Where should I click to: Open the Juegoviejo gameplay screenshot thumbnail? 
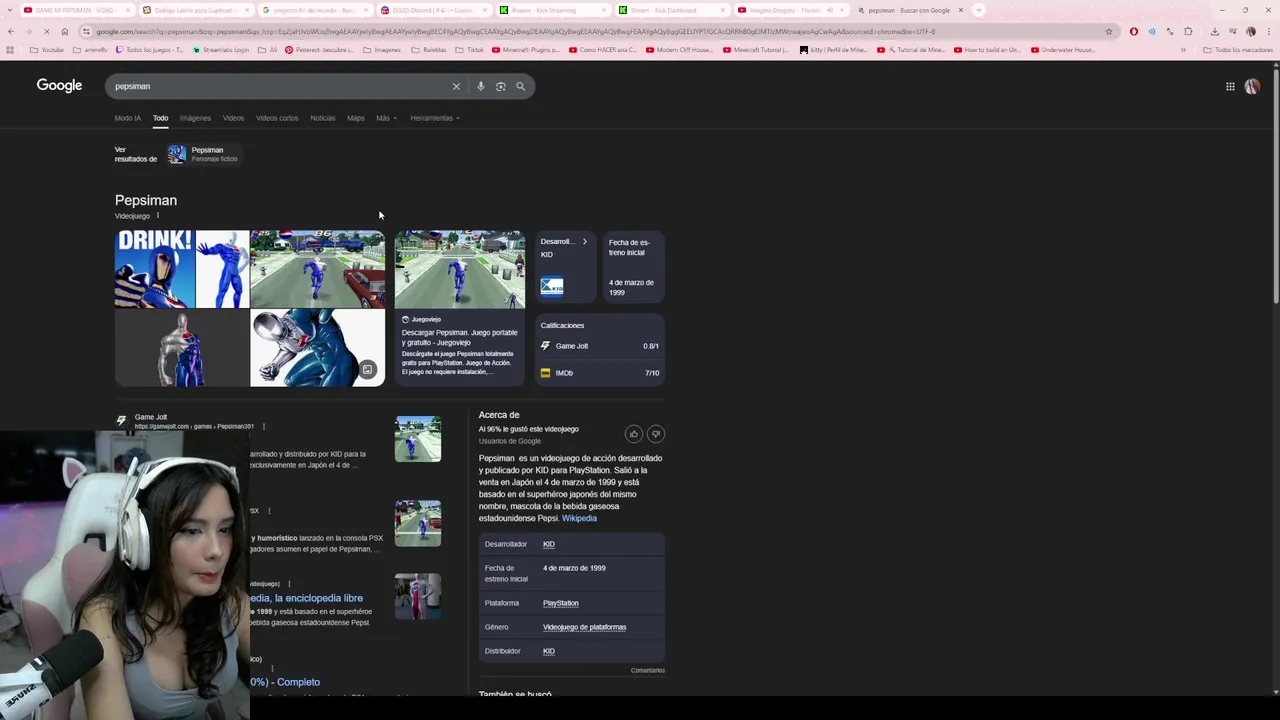tap(460, 269)
